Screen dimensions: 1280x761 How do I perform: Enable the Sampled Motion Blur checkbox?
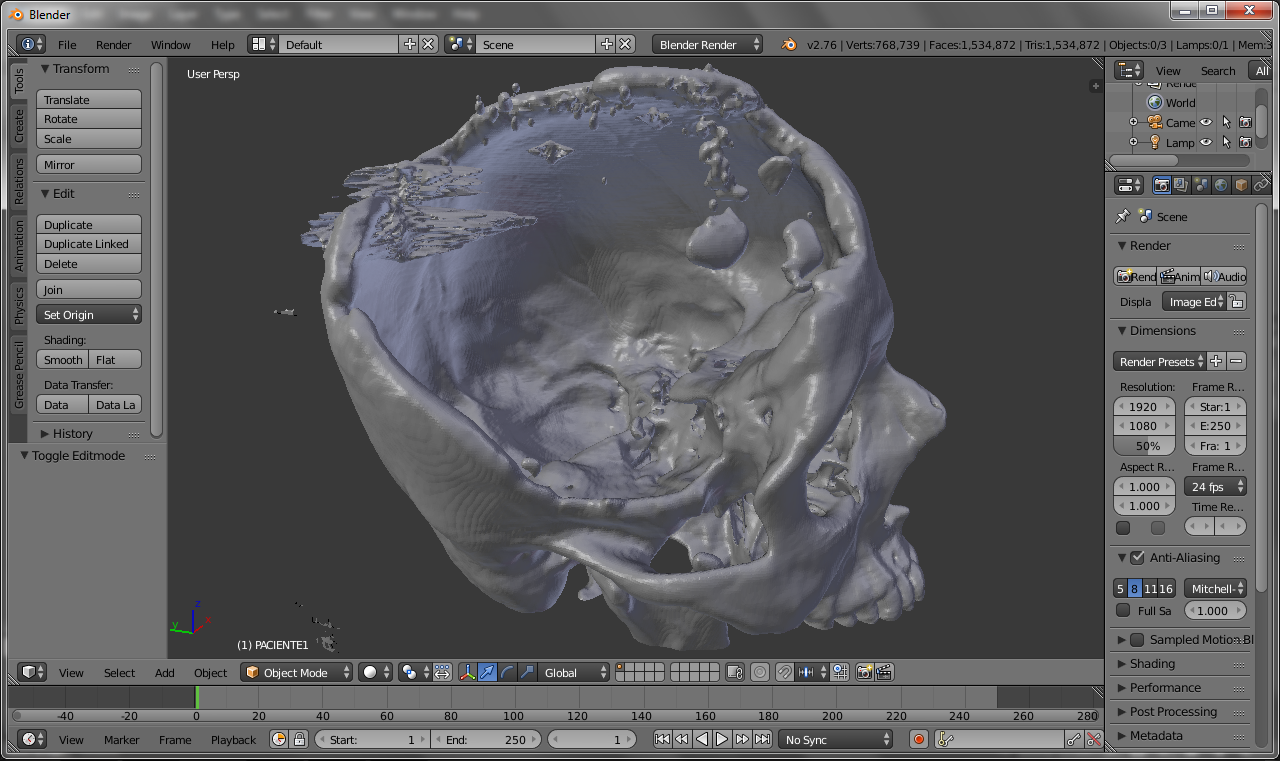tap(1137, 640)
